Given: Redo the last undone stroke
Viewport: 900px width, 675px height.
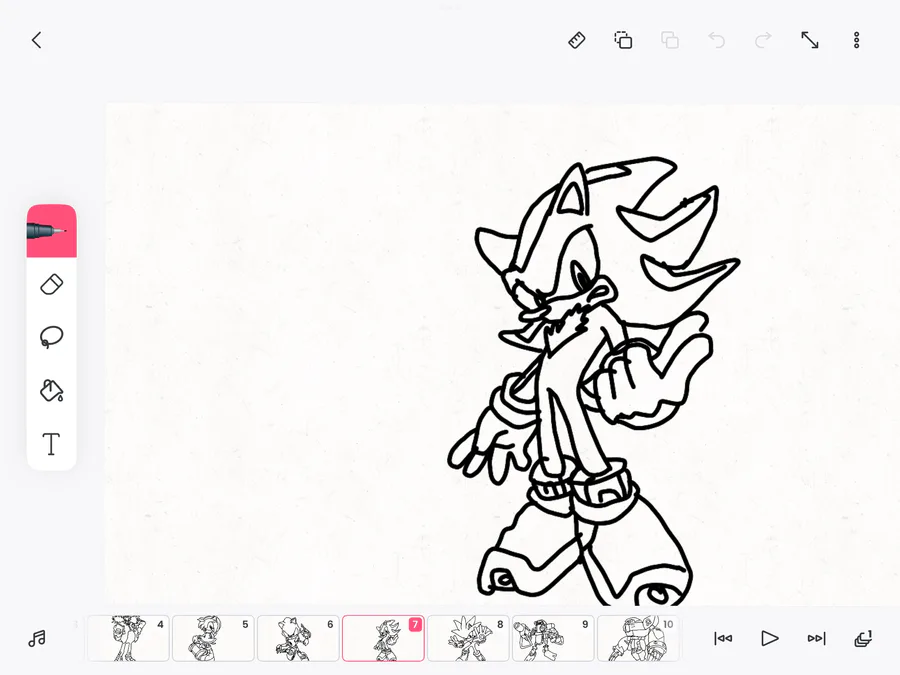Looking at the screenshot, I should coord(763,40).
